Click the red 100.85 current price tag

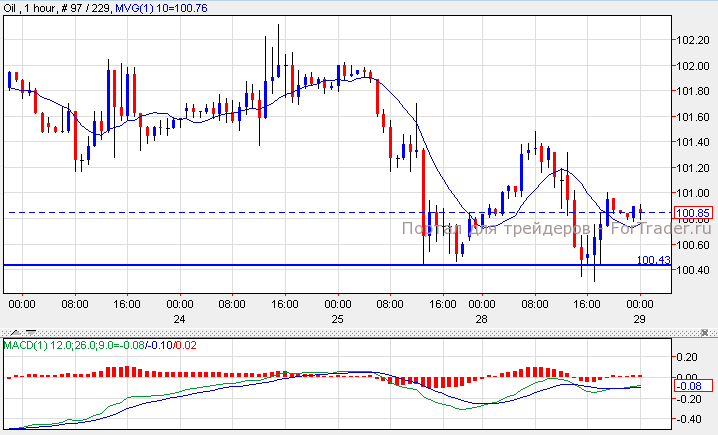[x=693, y=213]
